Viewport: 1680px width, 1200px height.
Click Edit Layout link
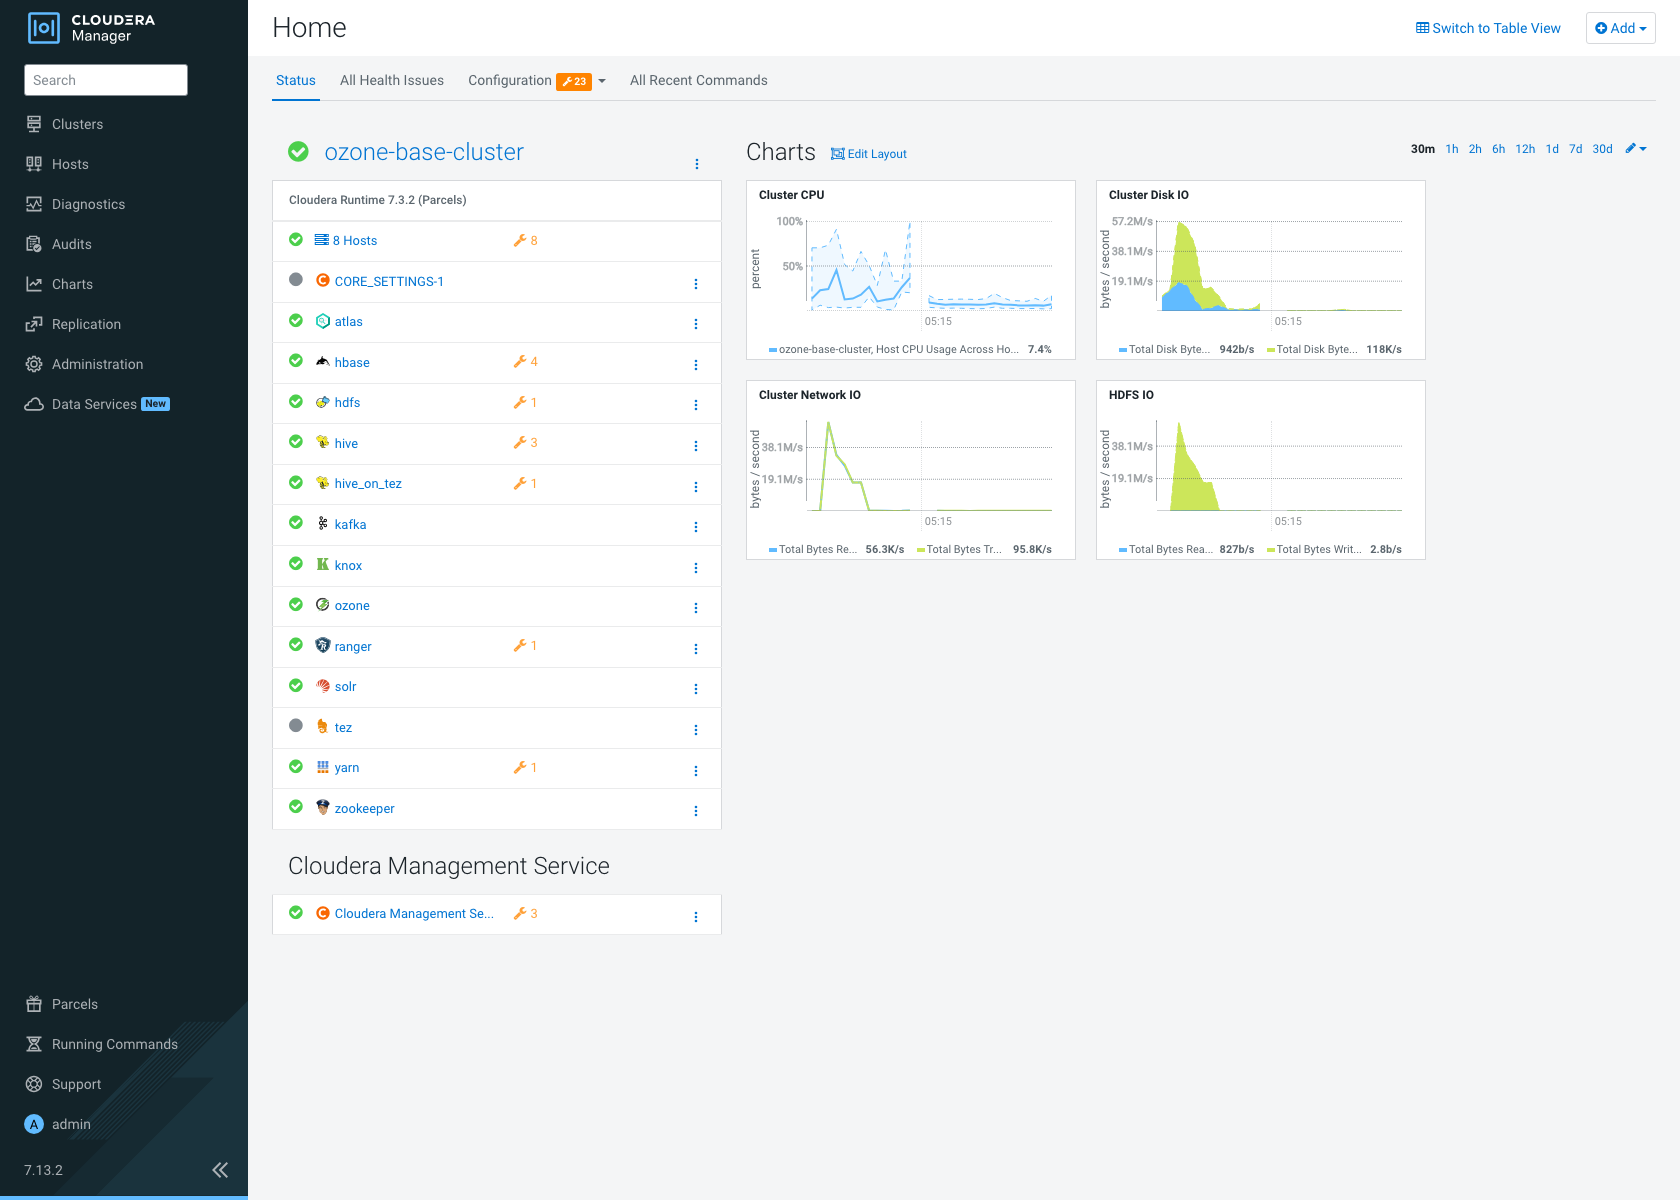click(869, 154)
